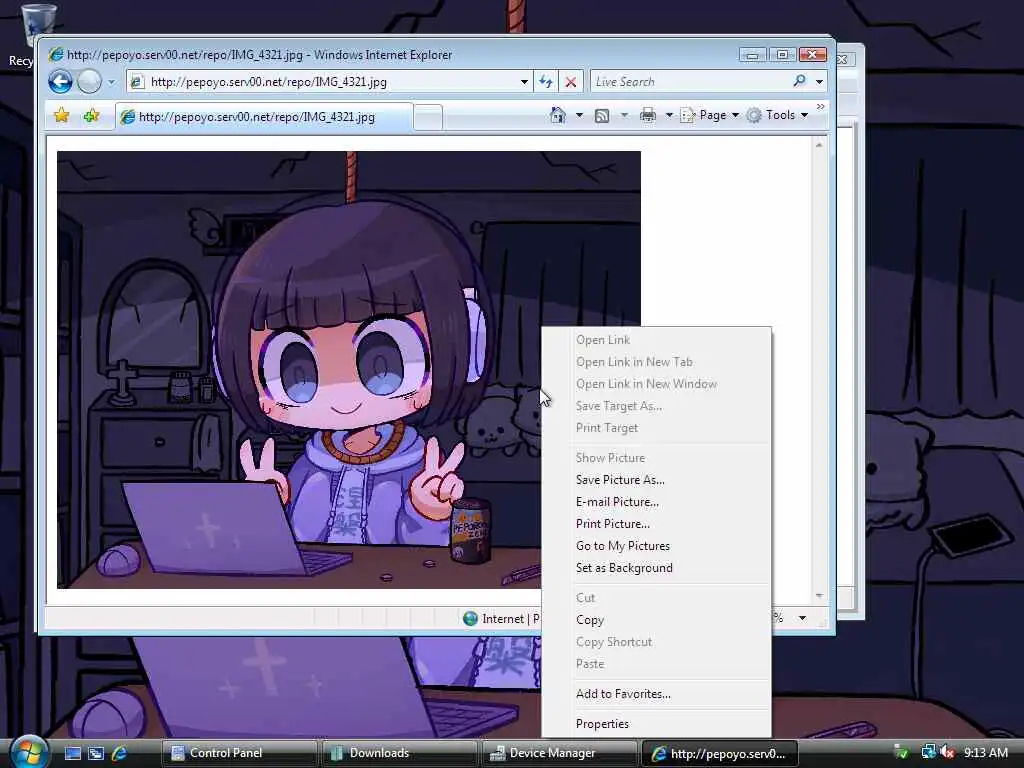Choose Set as Background
1024x768 pixels.
[624, 568]
